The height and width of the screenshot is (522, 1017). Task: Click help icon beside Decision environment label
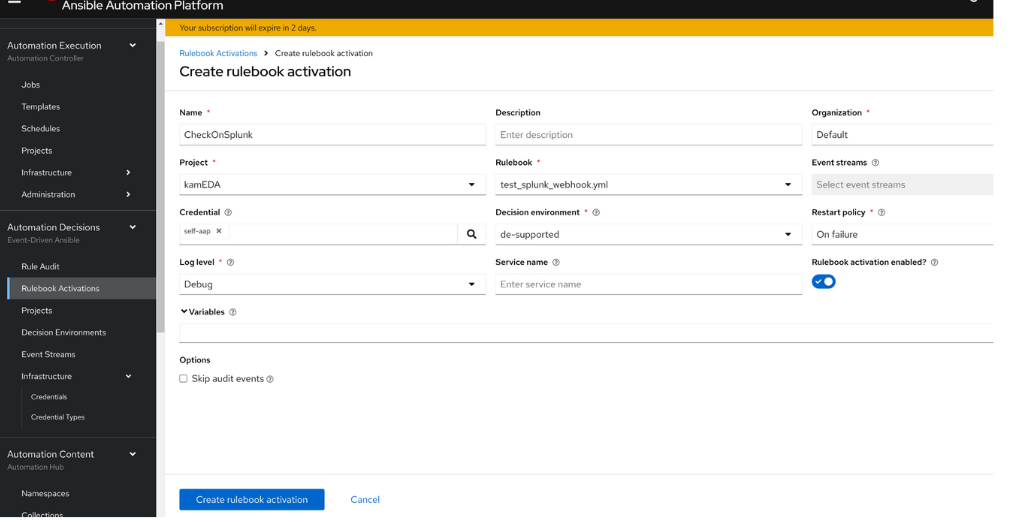tap(597, 213)
